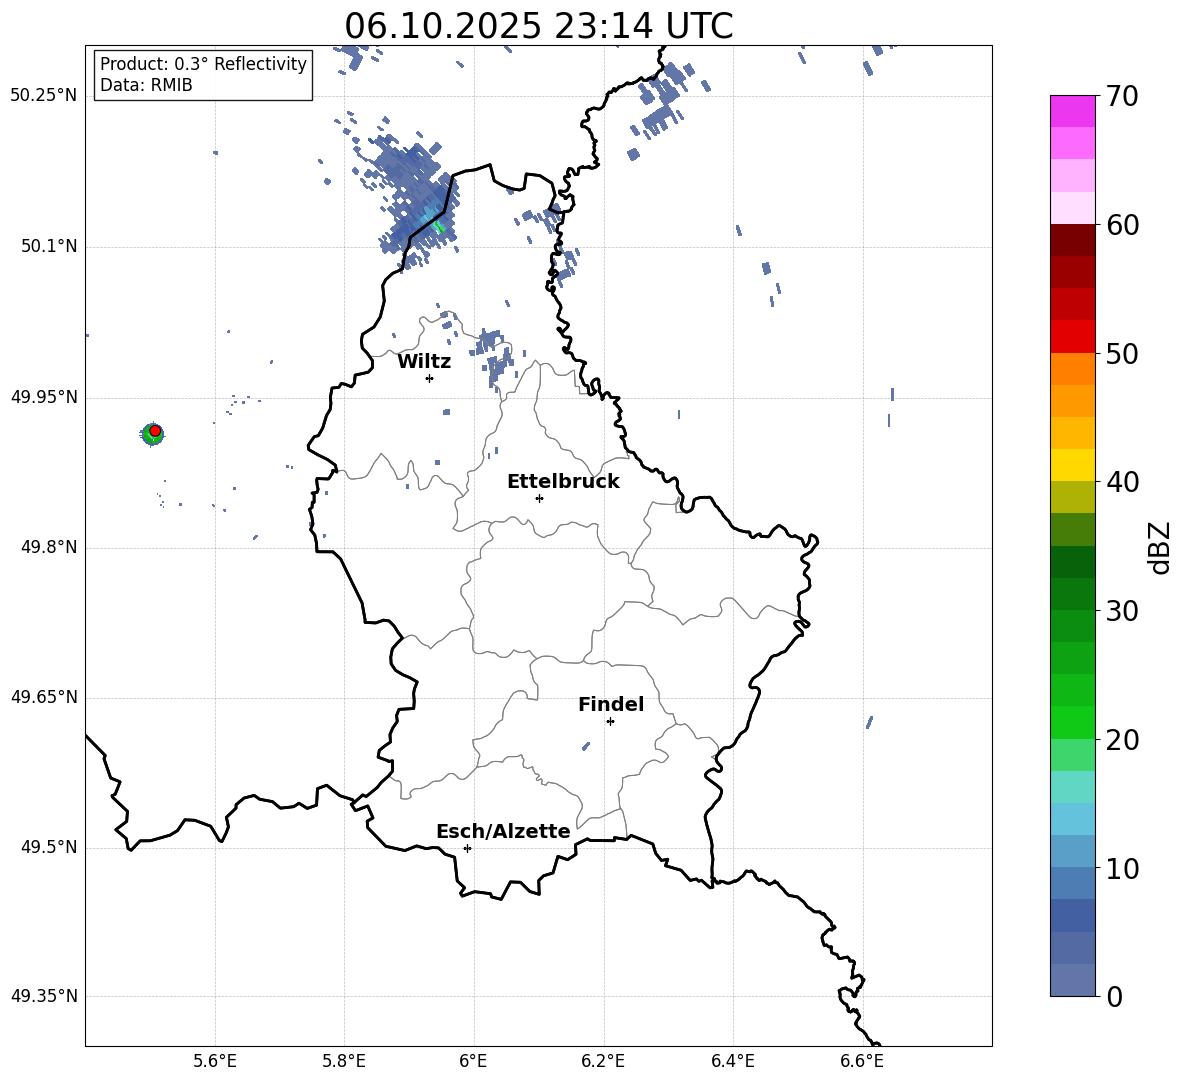Pick the yellow swatch just above 40 dBZ

click(x=1072, y=465)
